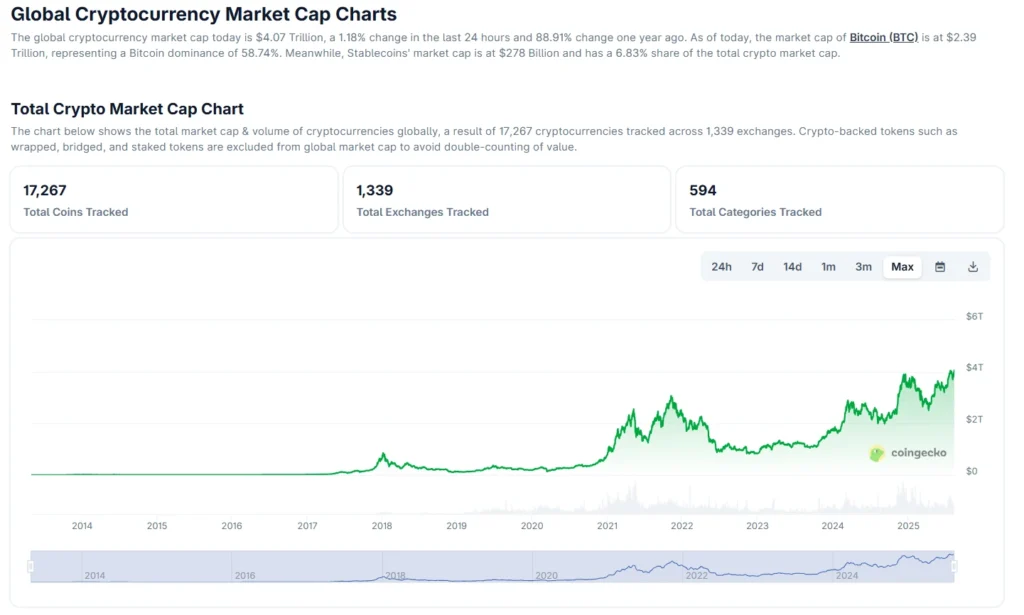Image resolution: width=1024 pixels, height=615 pixels.
Task: Click the 17,267 Total Coins Tracked card
Action: (x=174, y=199)
